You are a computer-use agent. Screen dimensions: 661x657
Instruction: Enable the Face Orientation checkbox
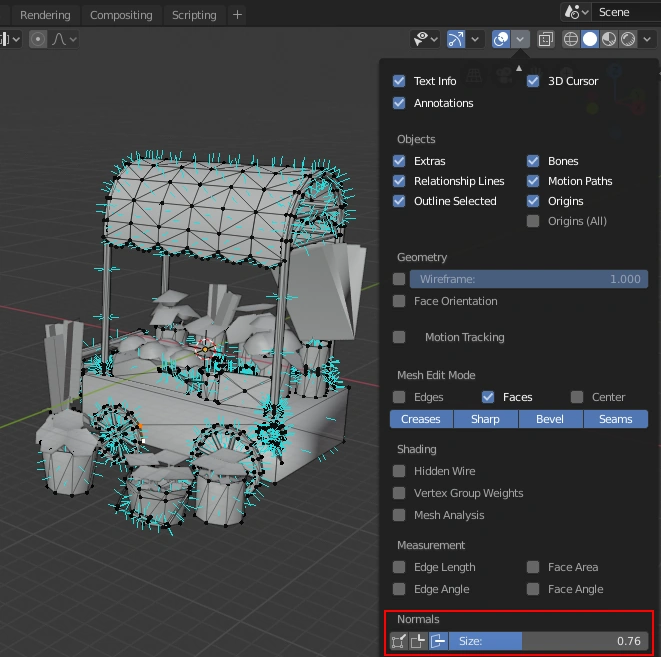tap(400, 301)
